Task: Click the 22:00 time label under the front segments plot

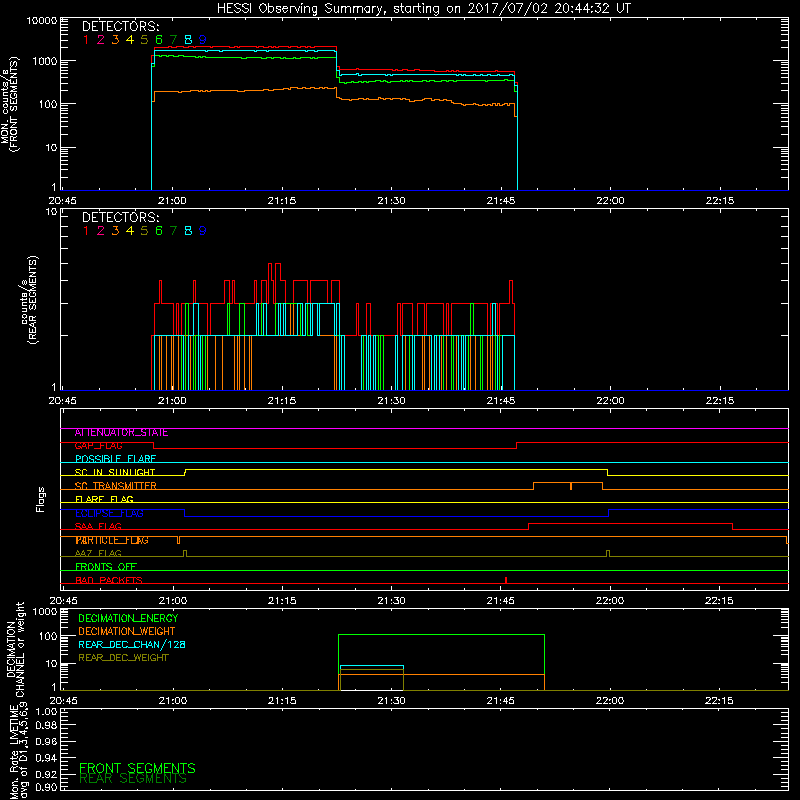Action: tap(610, 201)
